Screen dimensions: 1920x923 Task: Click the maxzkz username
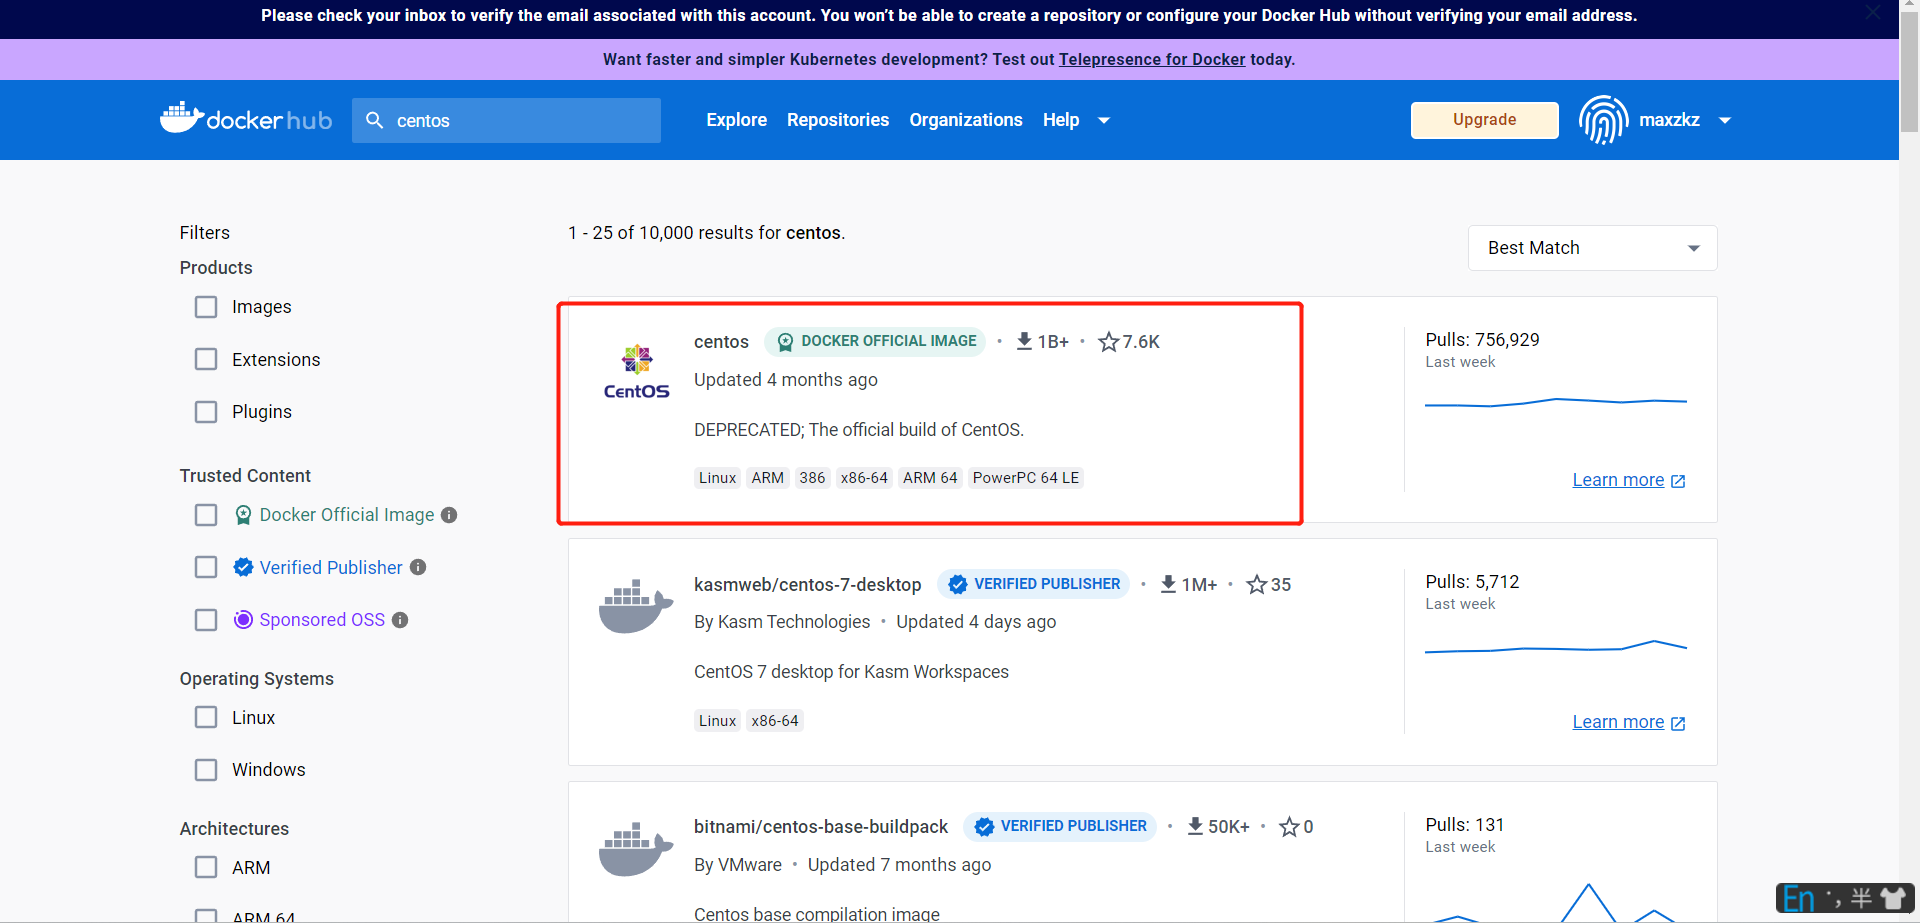tap(1669, 120)
